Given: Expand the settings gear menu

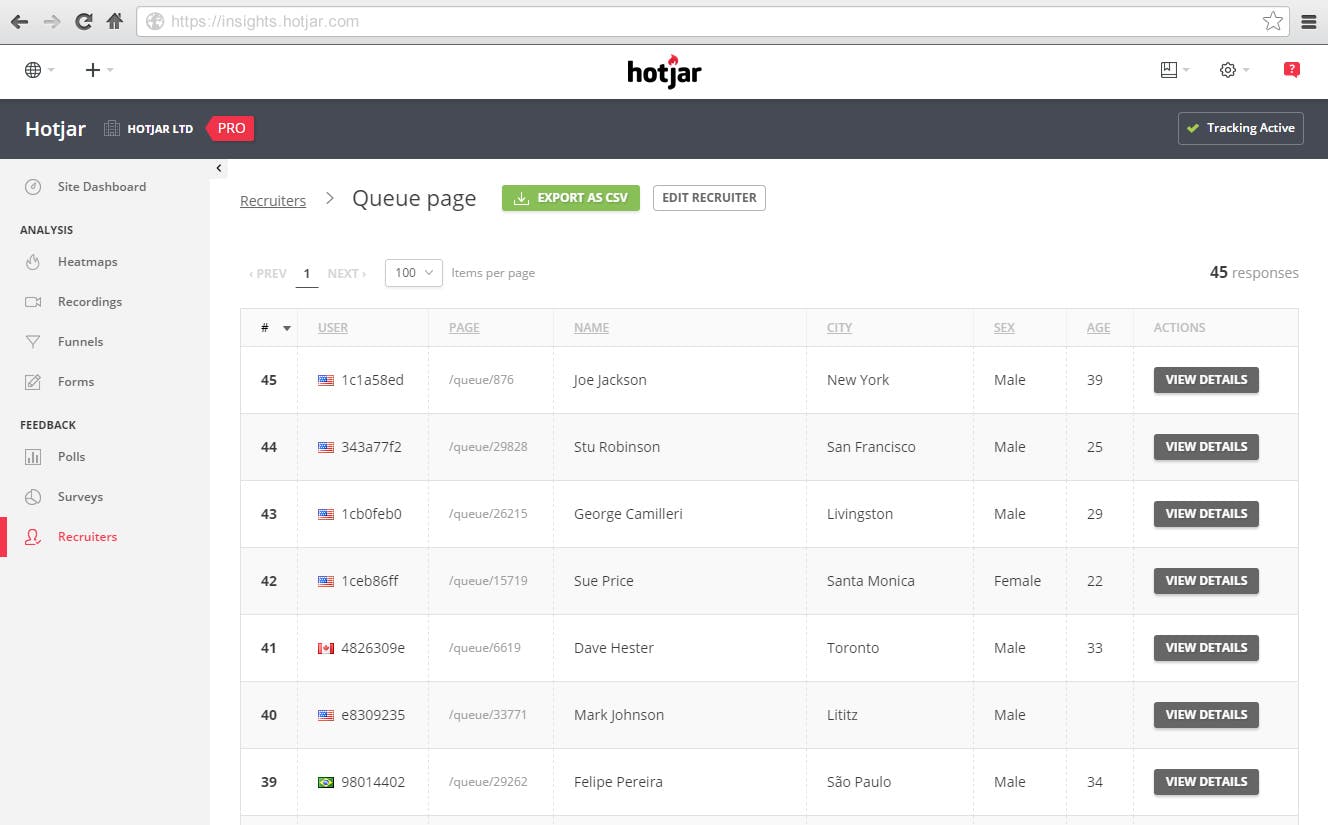Looking at the screenshot, I should (1234, 70).
